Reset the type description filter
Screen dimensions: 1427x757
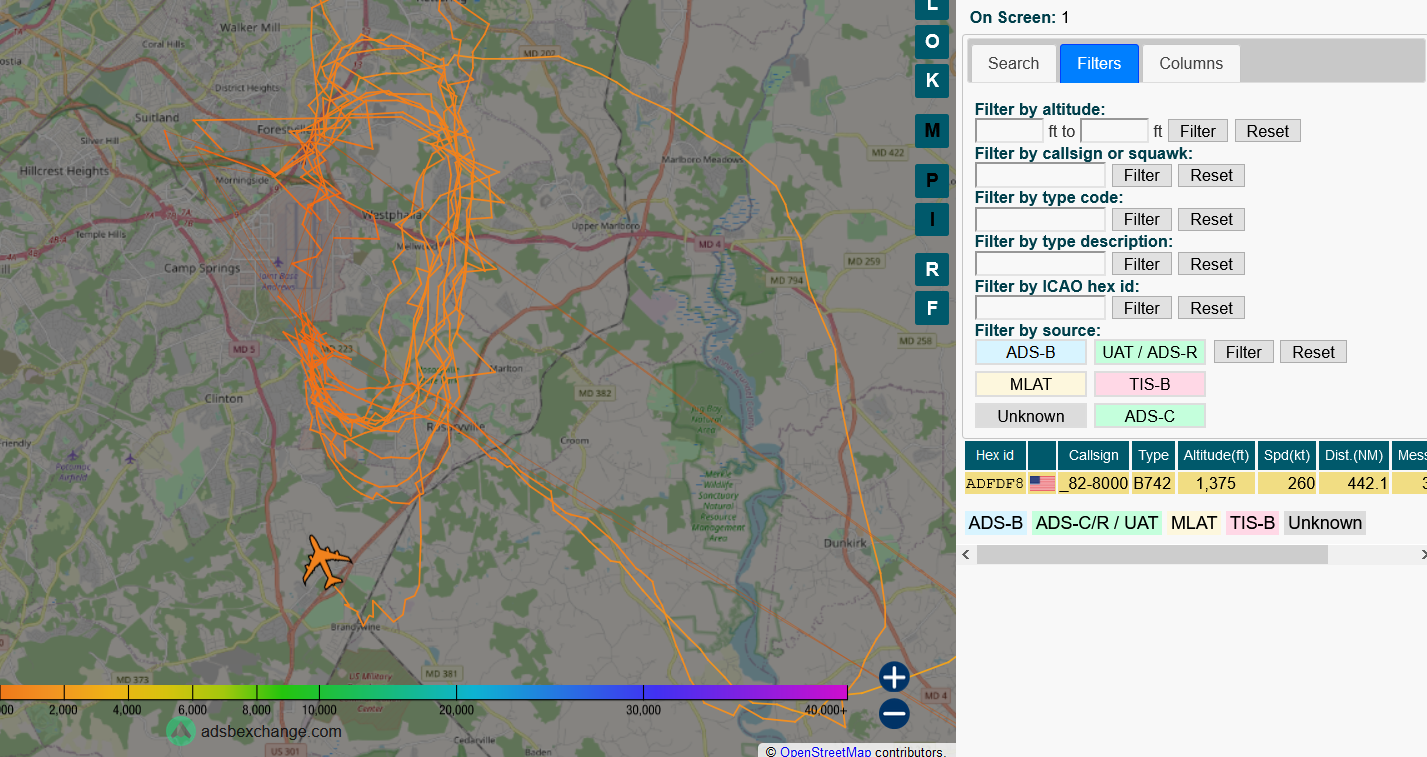[x=1211, y=264]
